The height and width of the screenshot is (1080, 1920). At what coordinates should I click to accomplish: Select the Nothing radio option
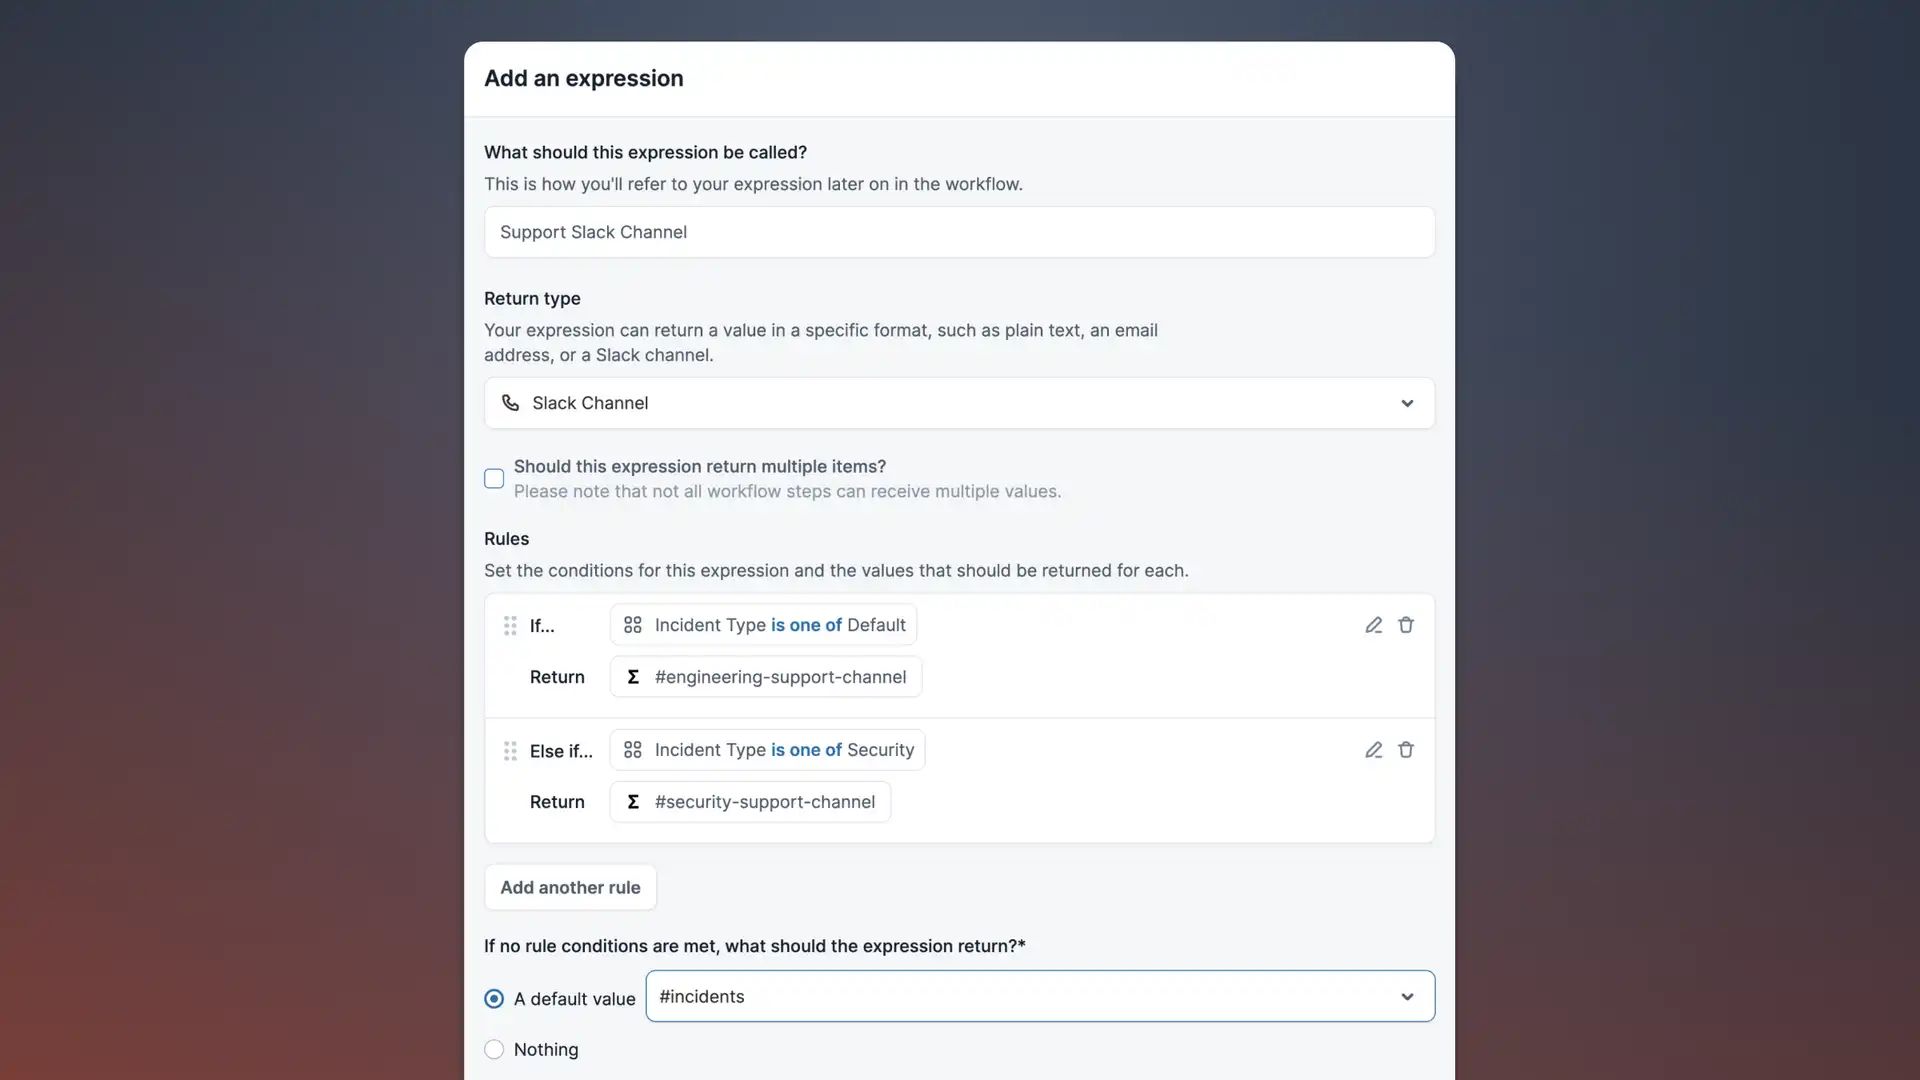point(494,1049)
